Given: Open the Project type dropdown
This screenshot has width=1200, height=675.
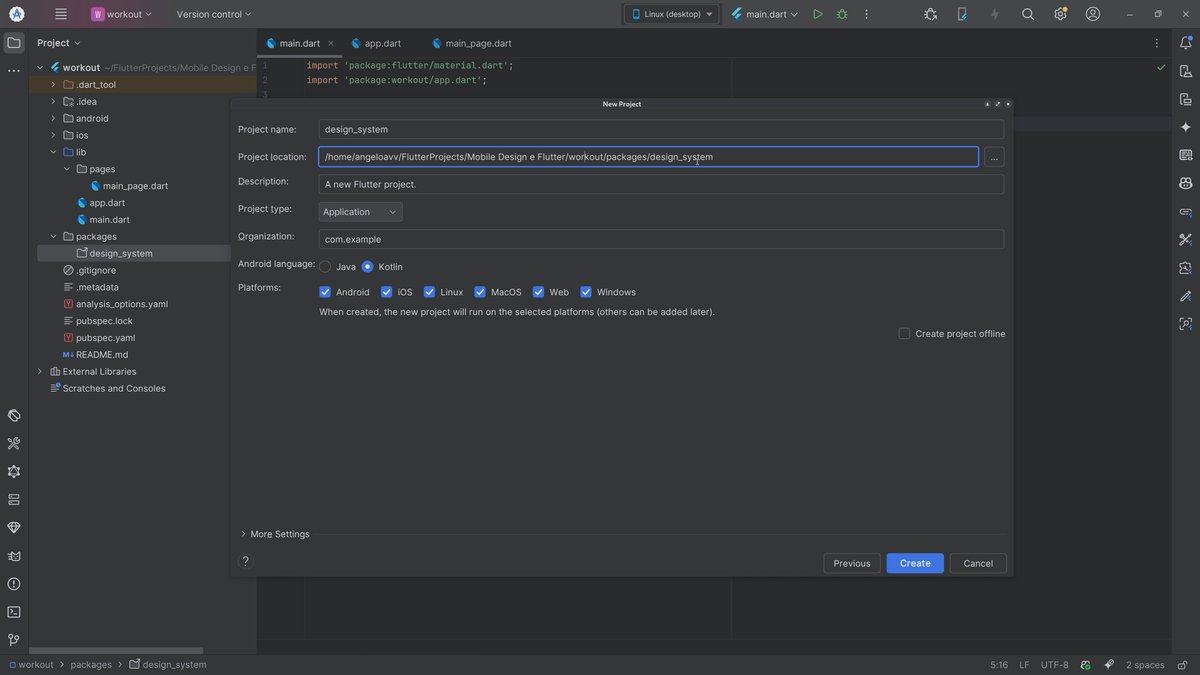Looking at the screenshot, I should pyautogui.click(x=360, y=212).
